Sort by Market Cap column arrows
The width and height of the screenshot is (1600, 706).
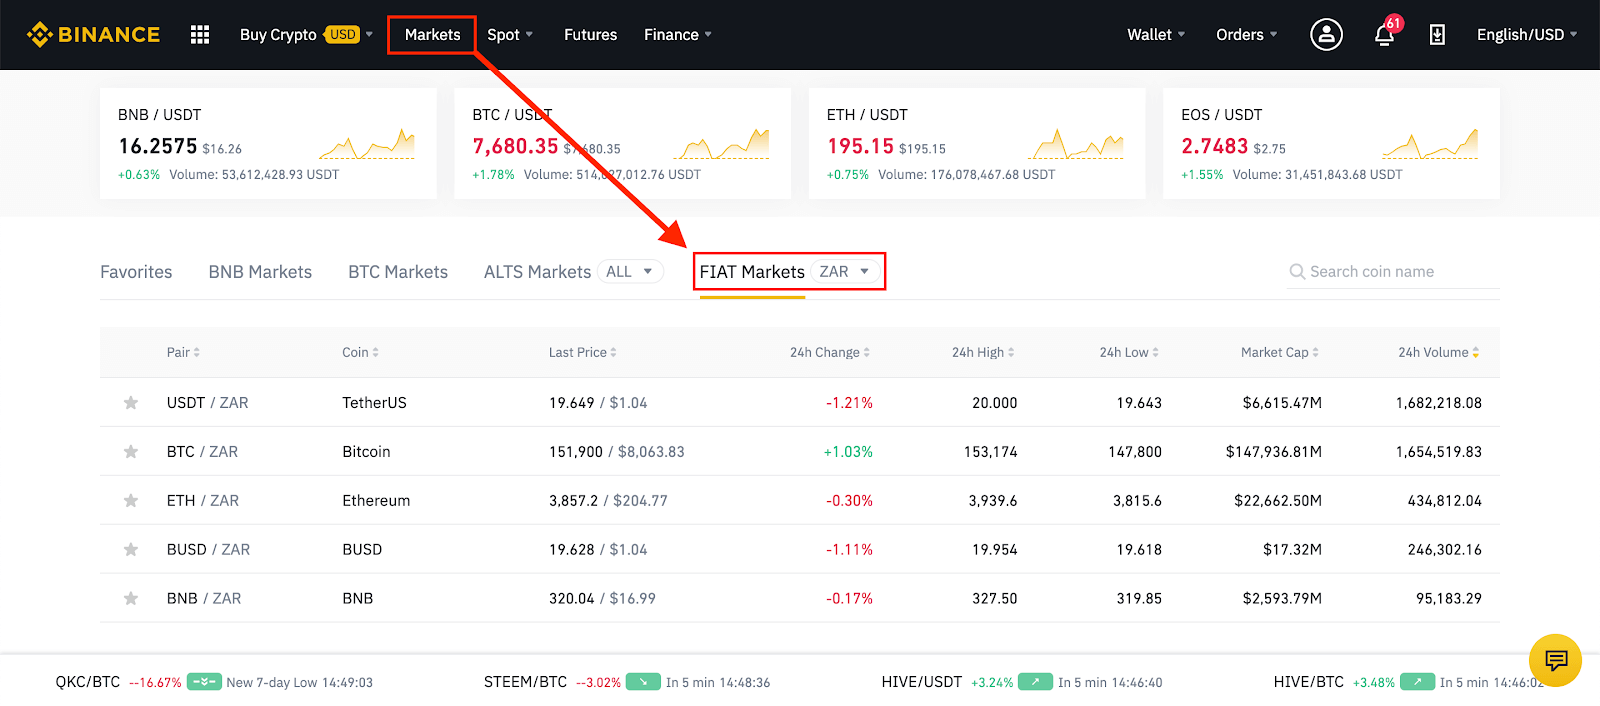pyautogui.click(x=1315, y=353)
